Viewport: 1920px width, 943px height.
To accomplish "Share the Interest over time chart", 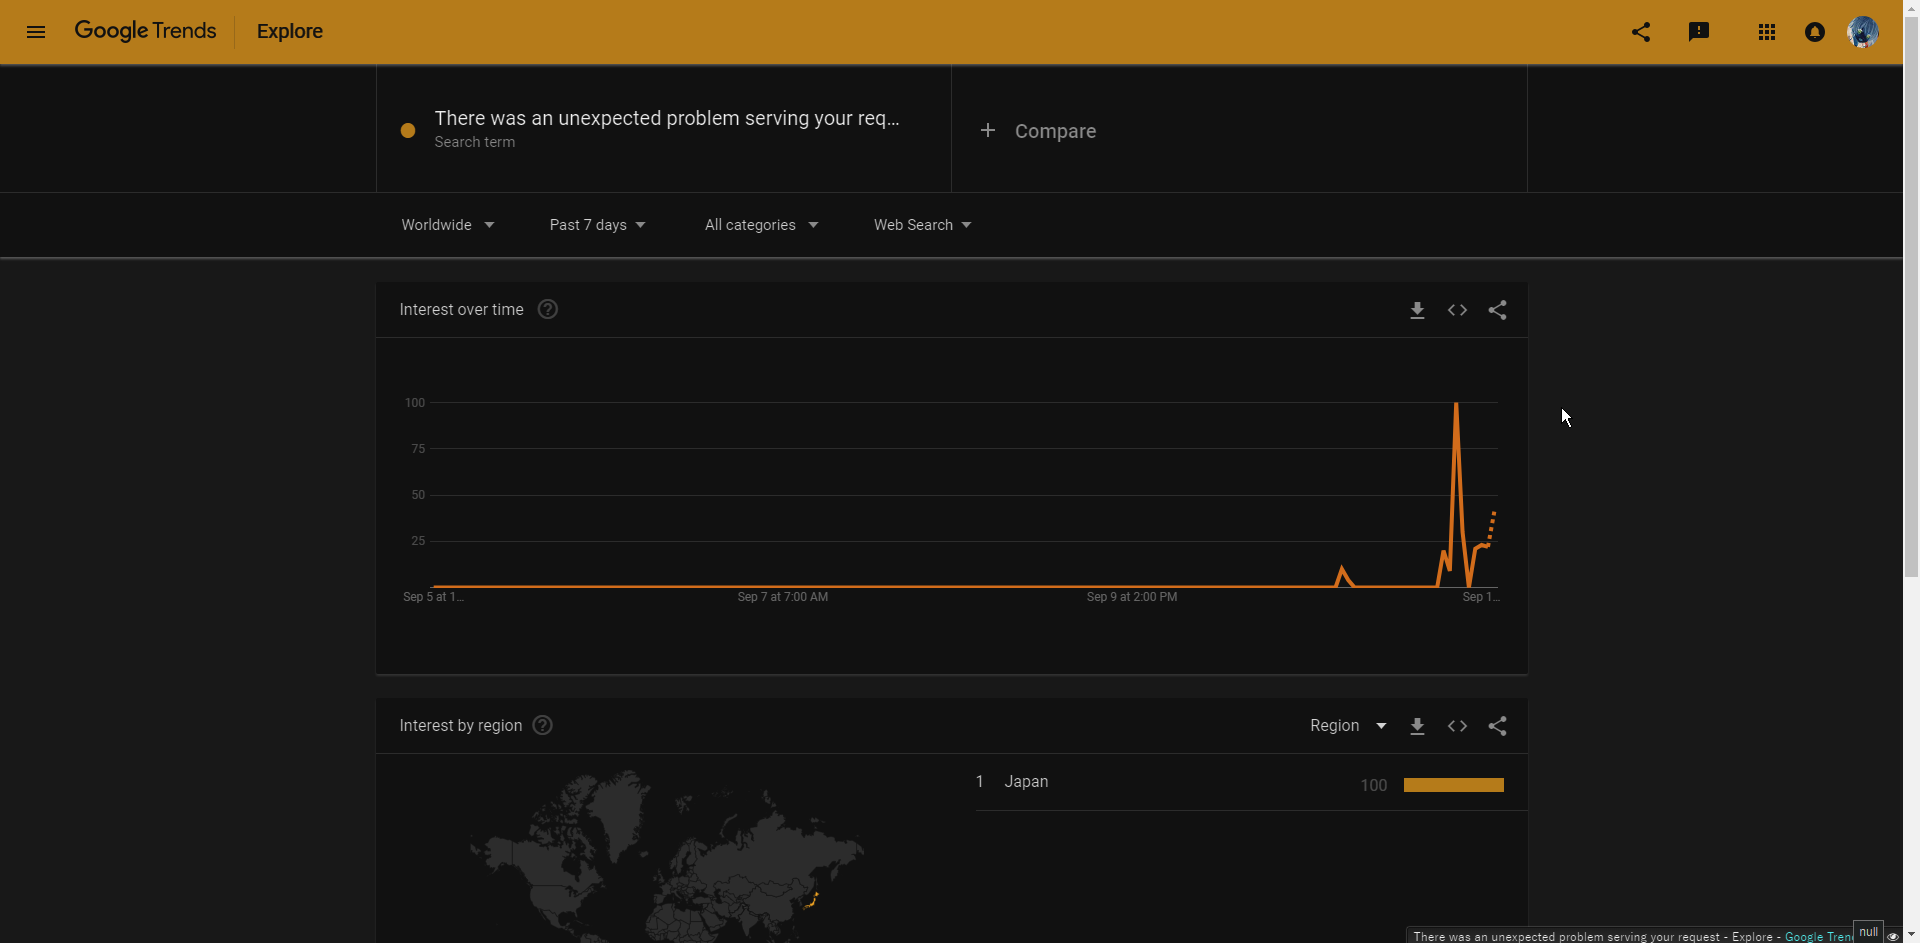I will [1497, 310].
